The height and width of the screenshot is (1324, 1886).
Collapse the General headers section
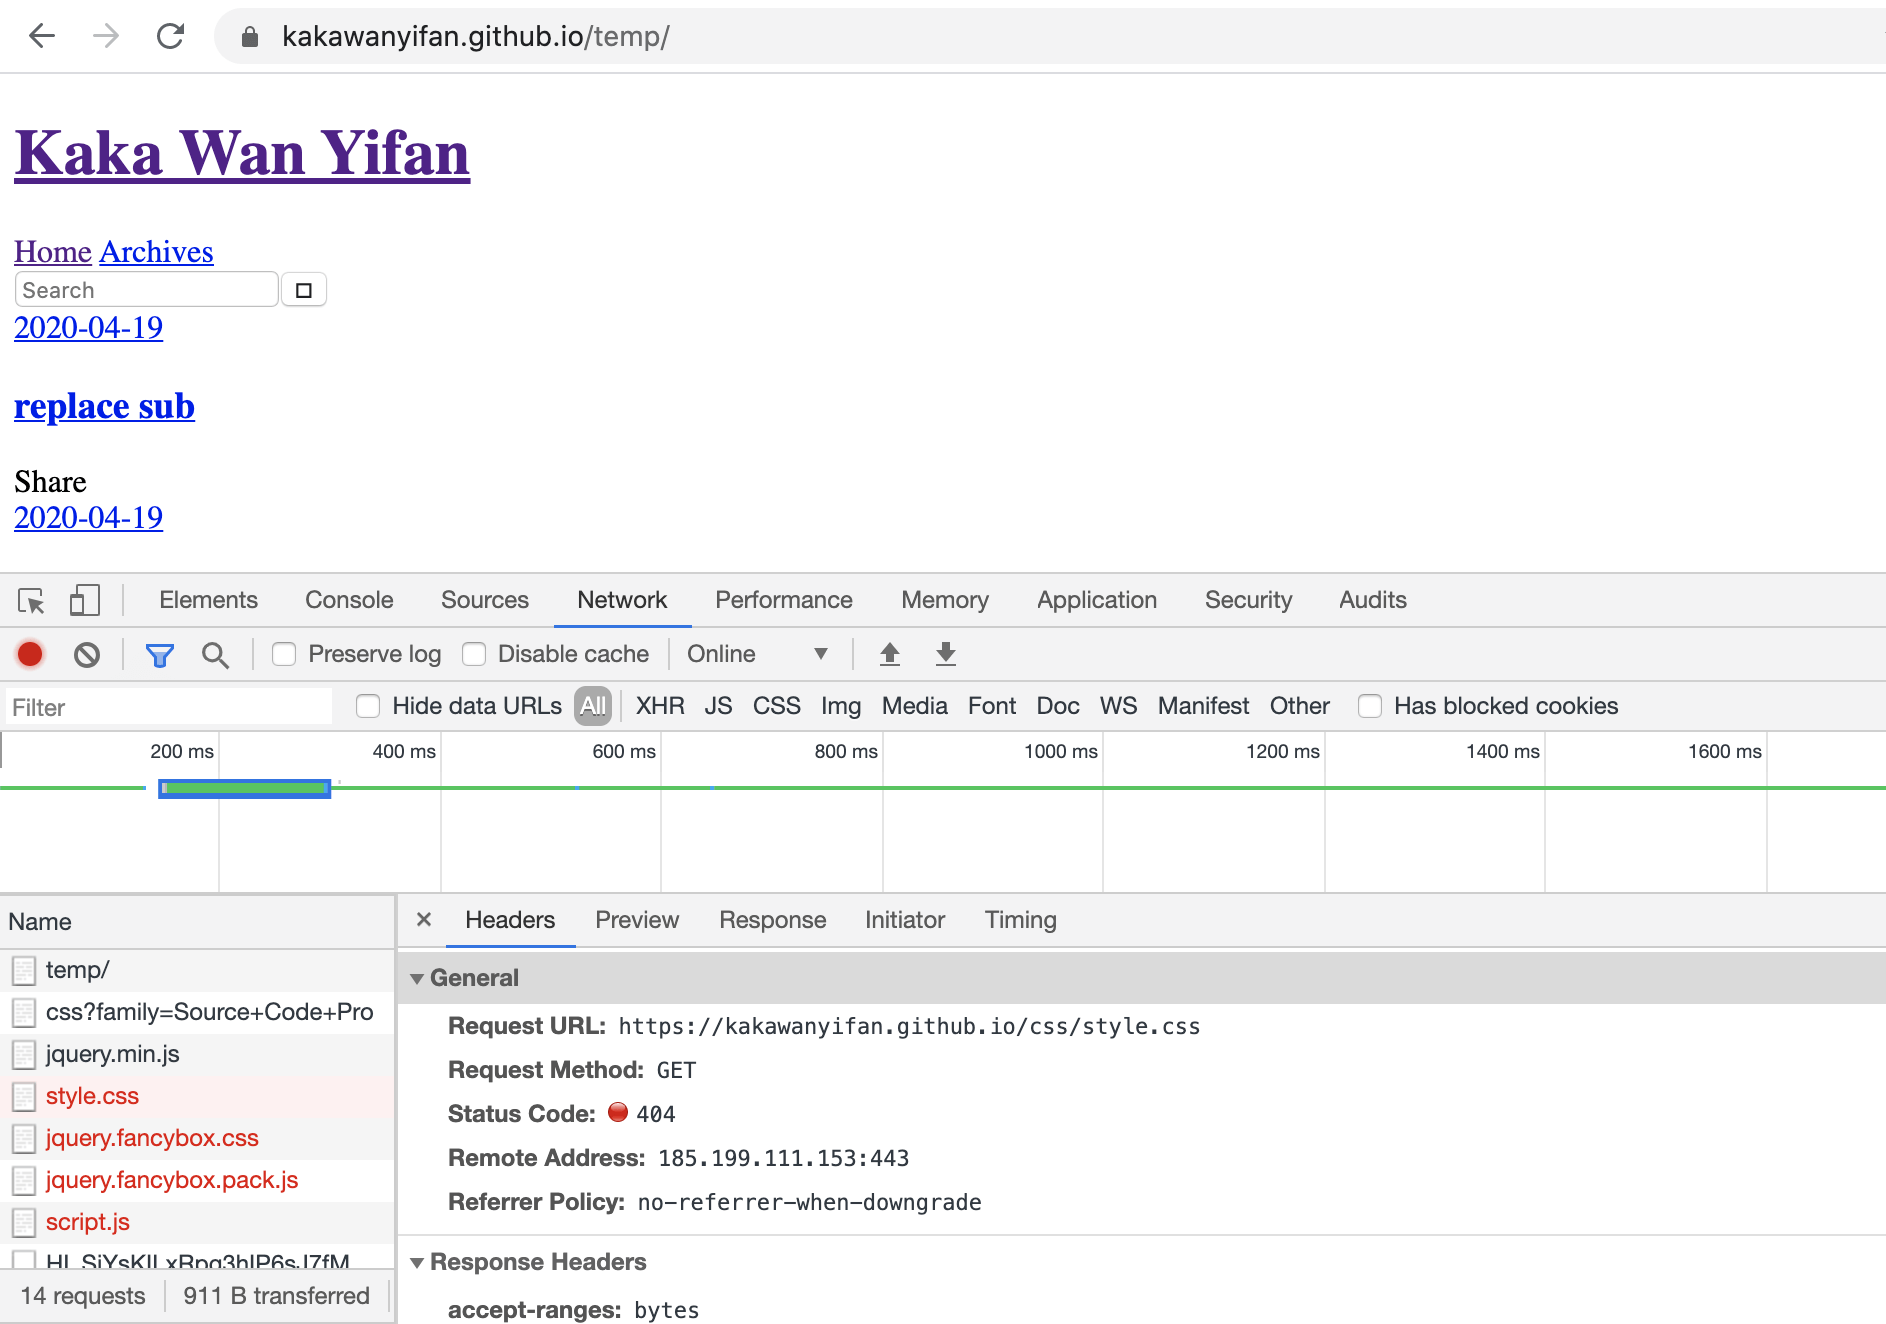click(x=417, y=978)
